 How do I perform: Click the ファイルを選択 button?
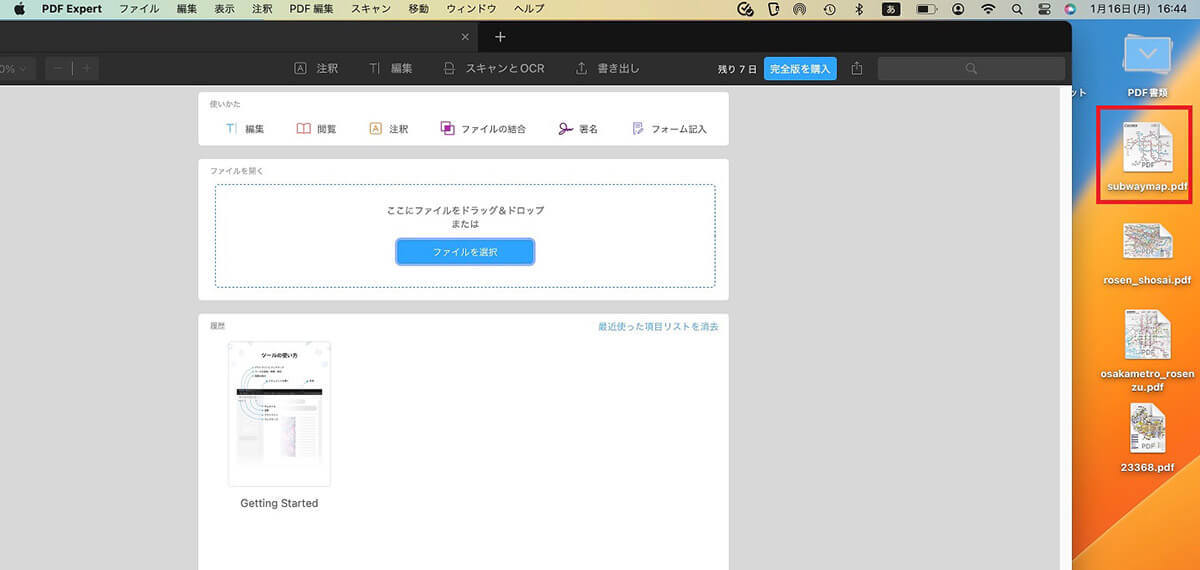(x=465, y=252)
